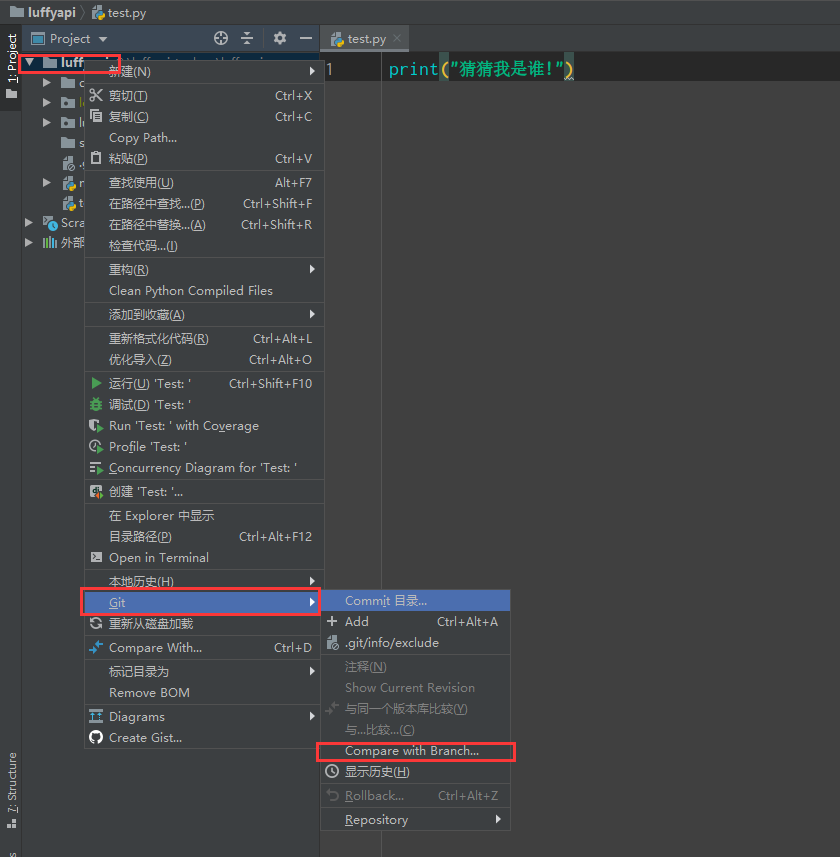
Task: Click the scissors Cut icon
Action: click(x=96, y=96)
